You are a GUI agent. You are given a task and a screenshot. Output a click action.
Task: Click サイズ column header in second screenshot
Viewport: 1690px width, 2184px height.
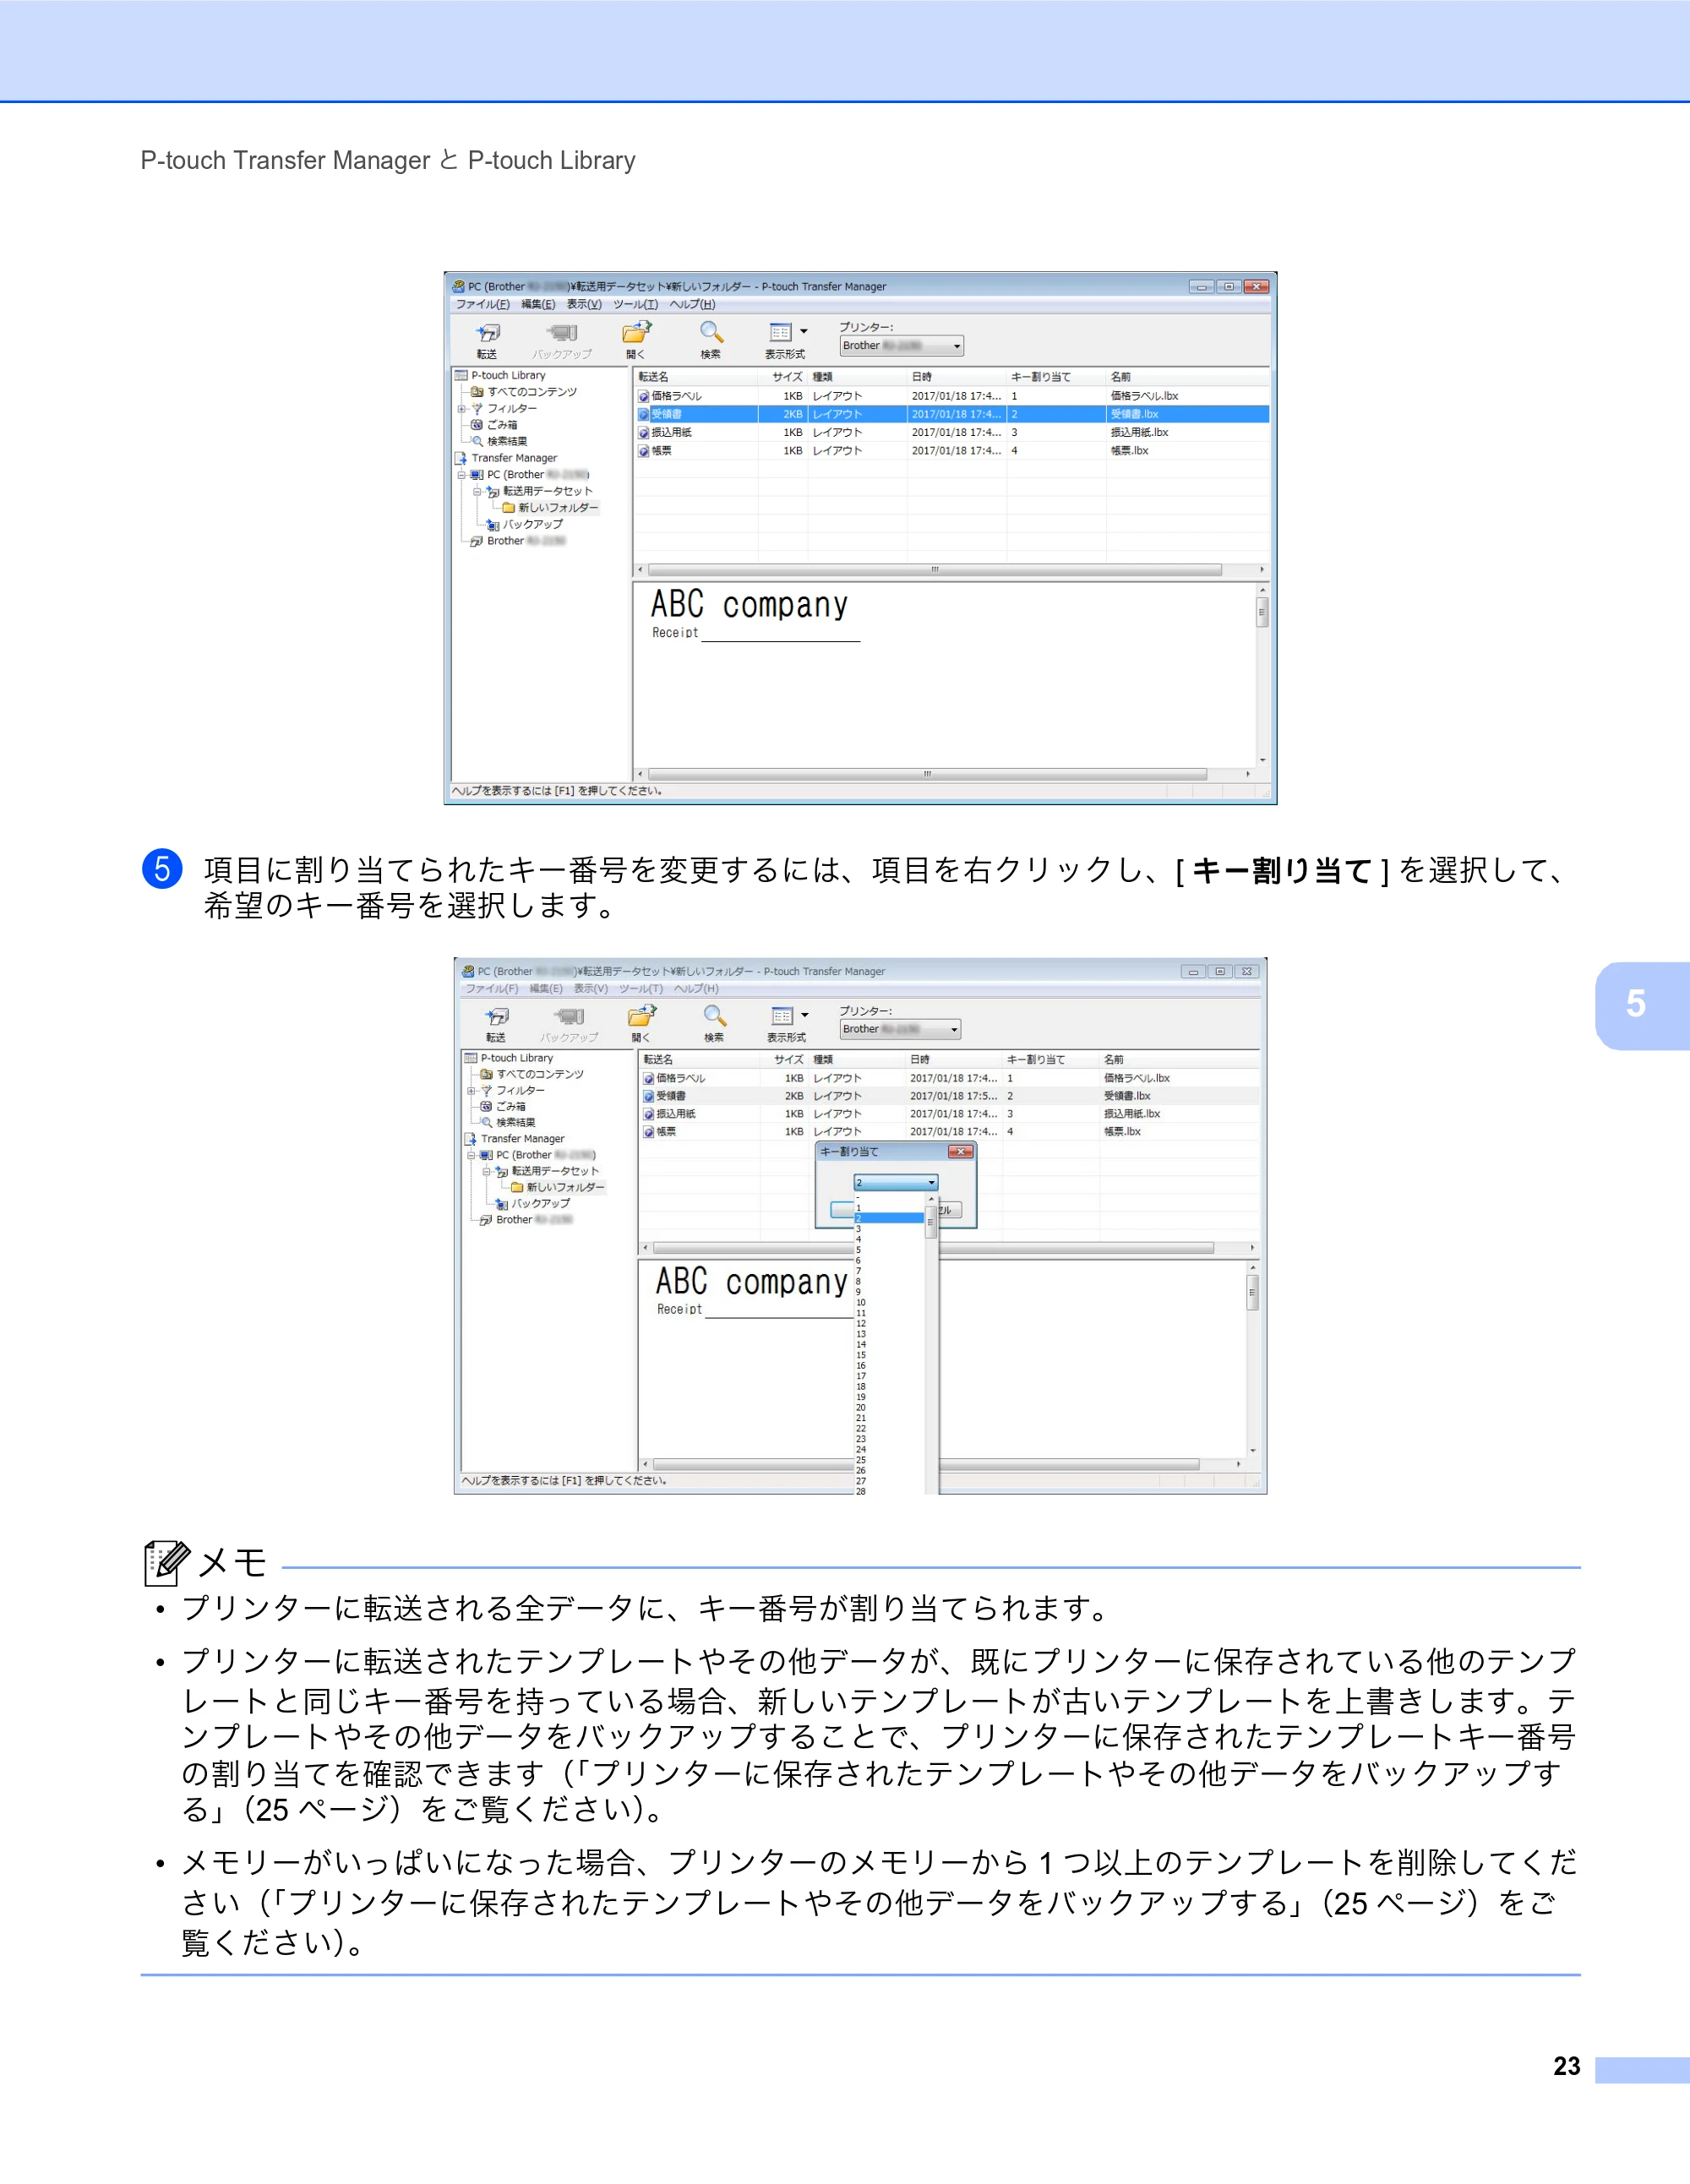pyautogui.click(x=783, y=1059)
